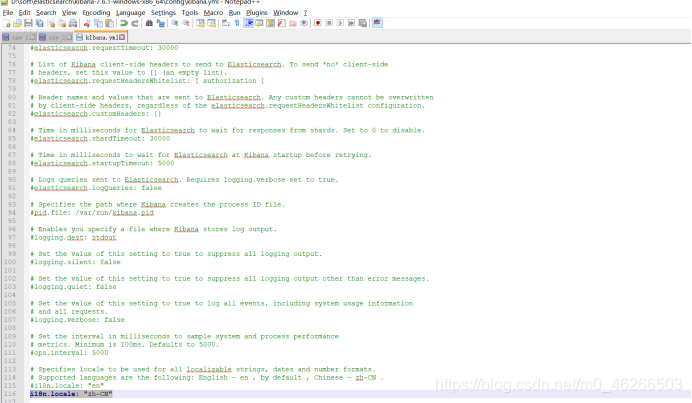Click the #logging.verbose: false line

(77, 320)
